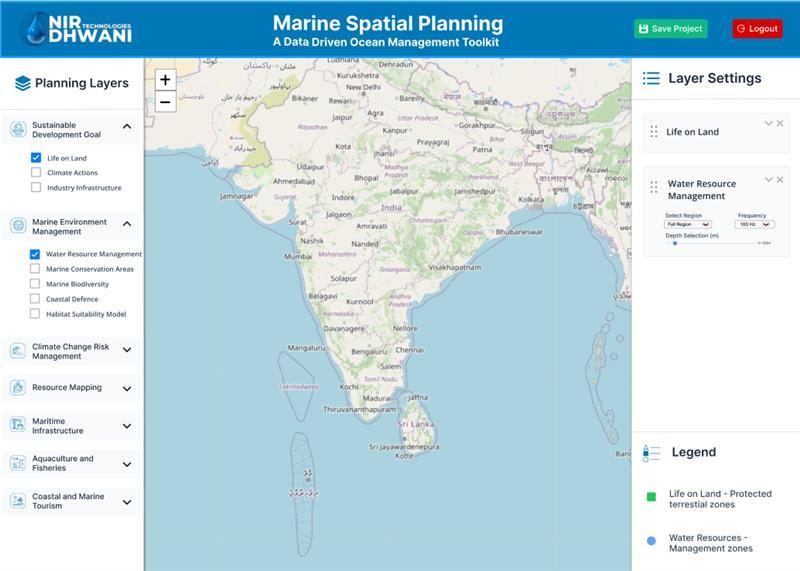The image size is (800, 571).
Task: Enable the Industry Infrastructure layer
Action: click(36, 187)
